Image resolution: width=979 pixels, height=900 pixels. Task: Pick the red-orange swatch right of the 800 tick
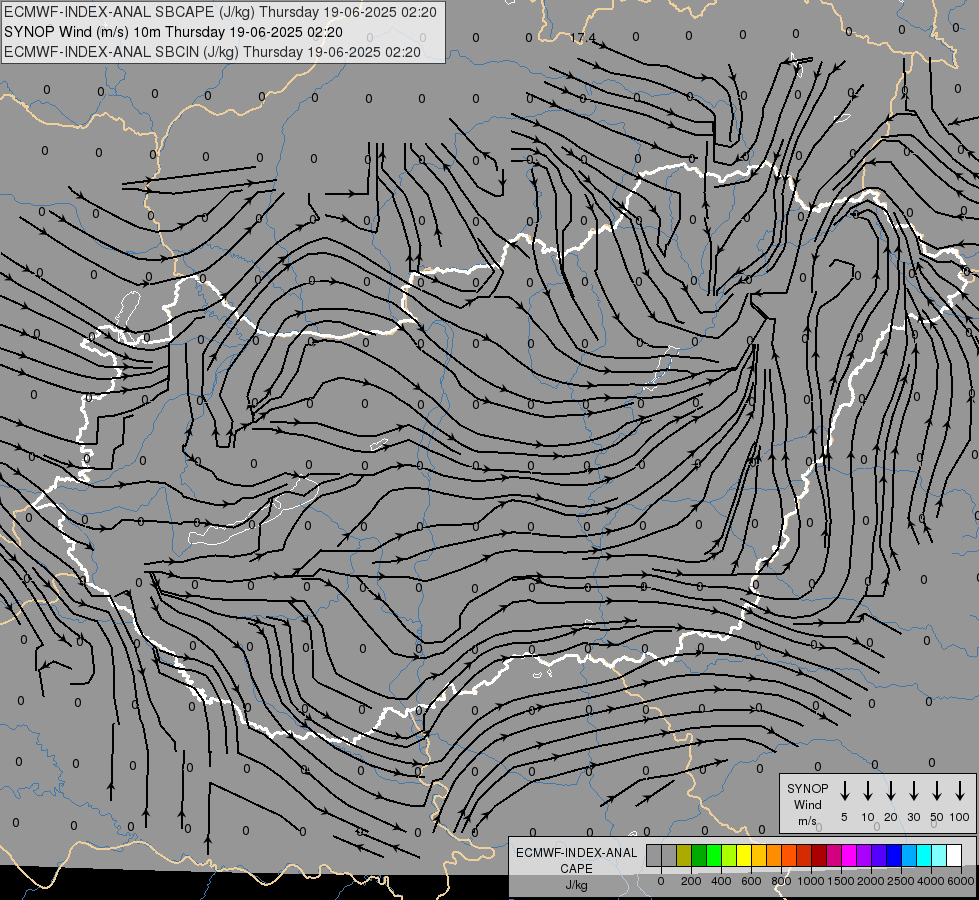[789, 855]
